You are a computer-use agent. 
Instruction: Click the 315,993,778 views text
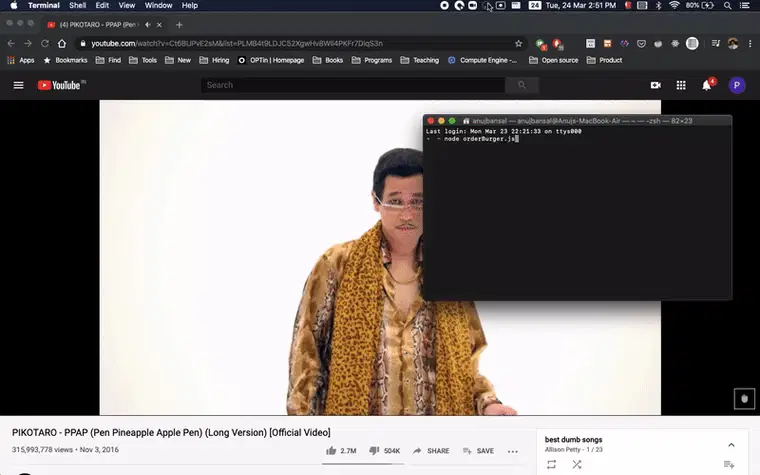(42, 450)
